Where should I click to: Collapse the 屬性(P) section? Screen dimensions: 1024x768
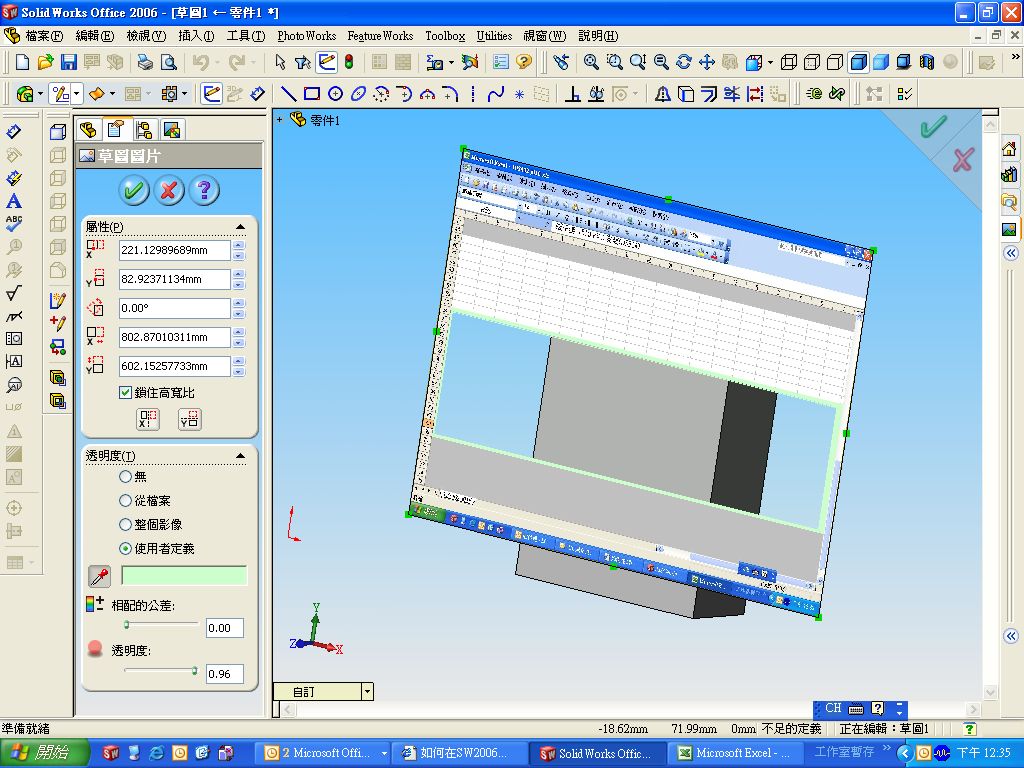click(x=240, y=227)
